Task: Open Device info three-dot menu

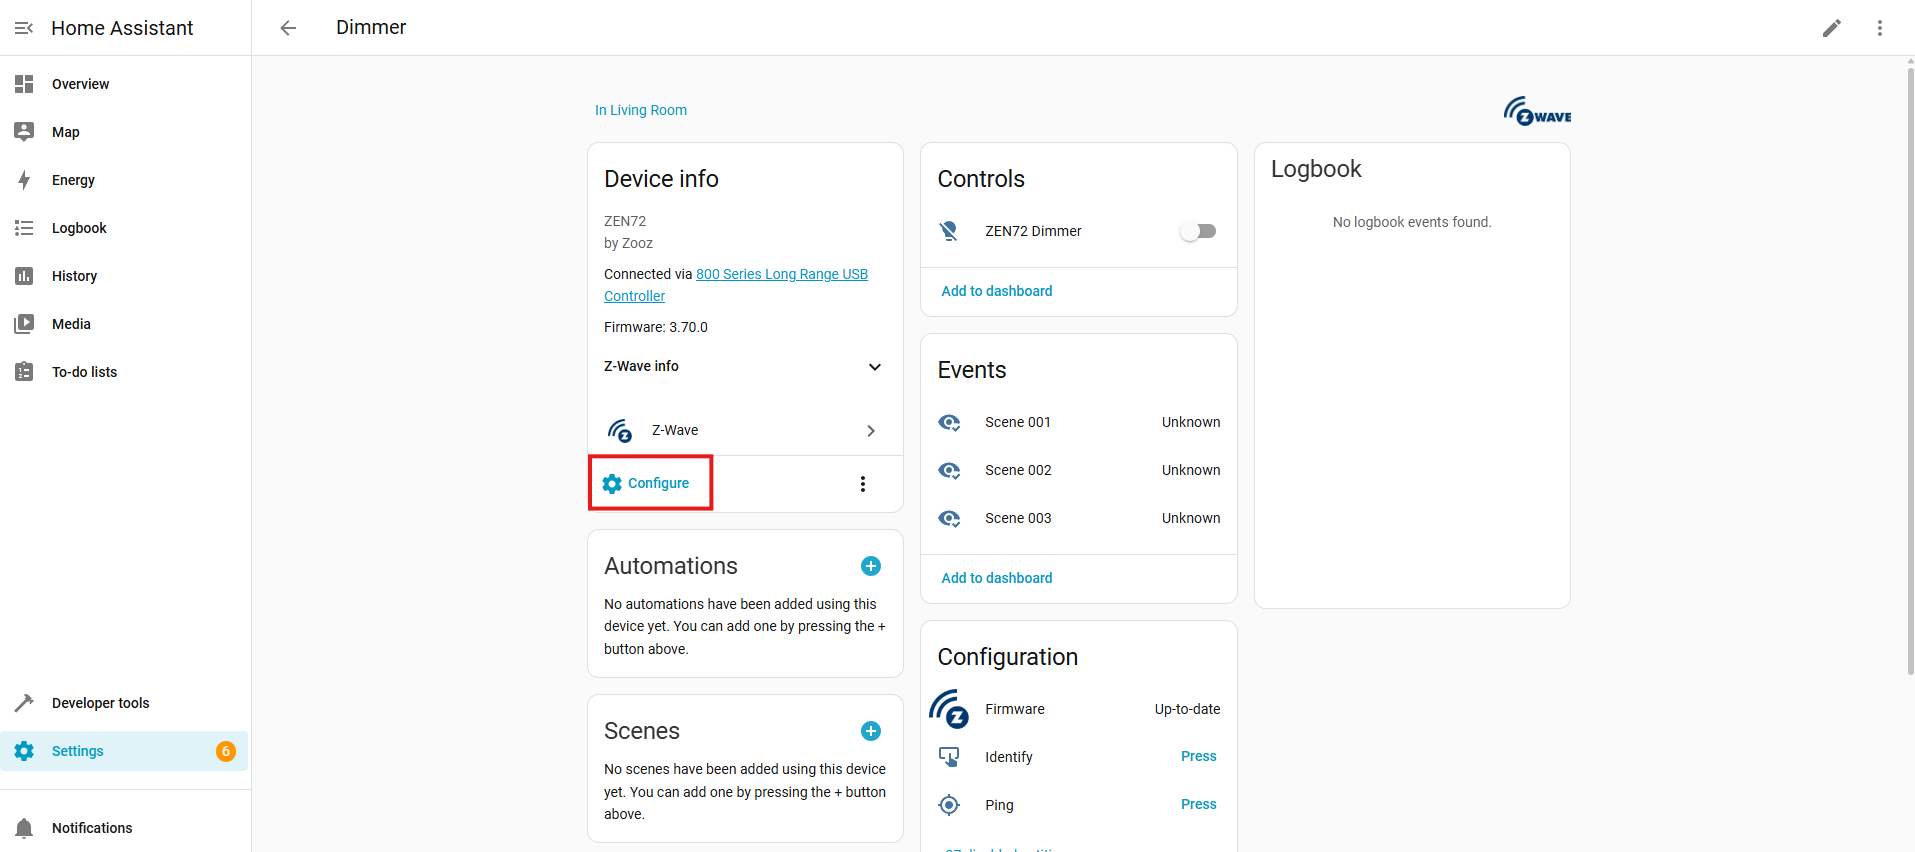Action: coord(862,484)
